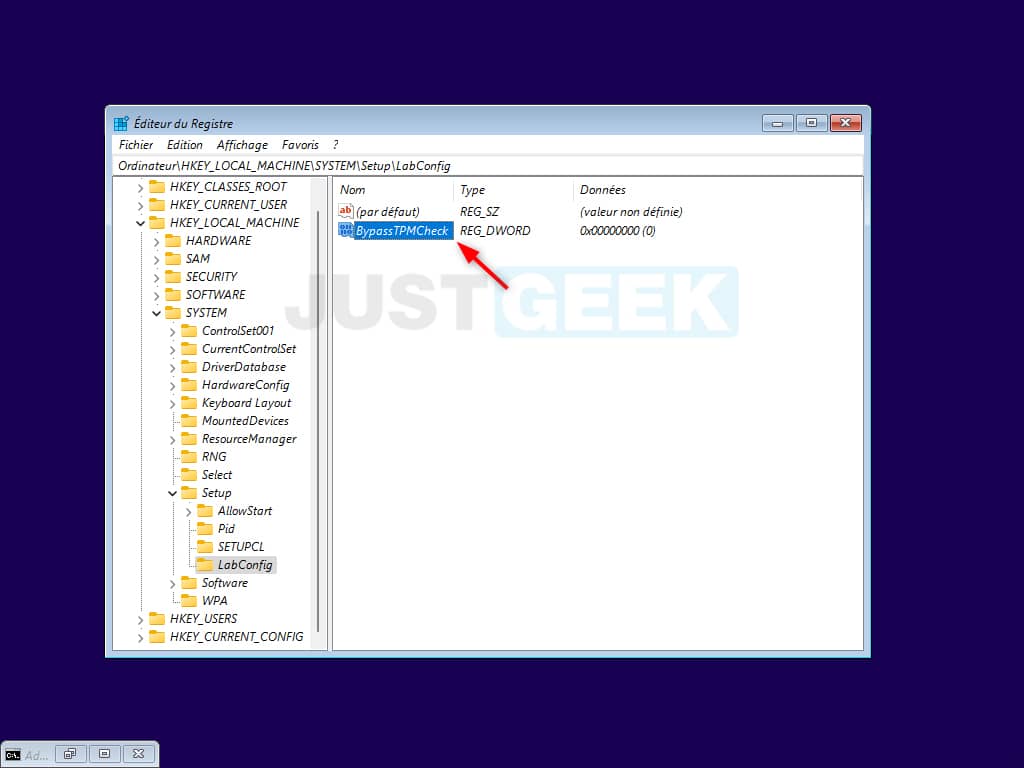
Task: Click the REG_DWORD type cell
Action: click(x=495, y=231)
